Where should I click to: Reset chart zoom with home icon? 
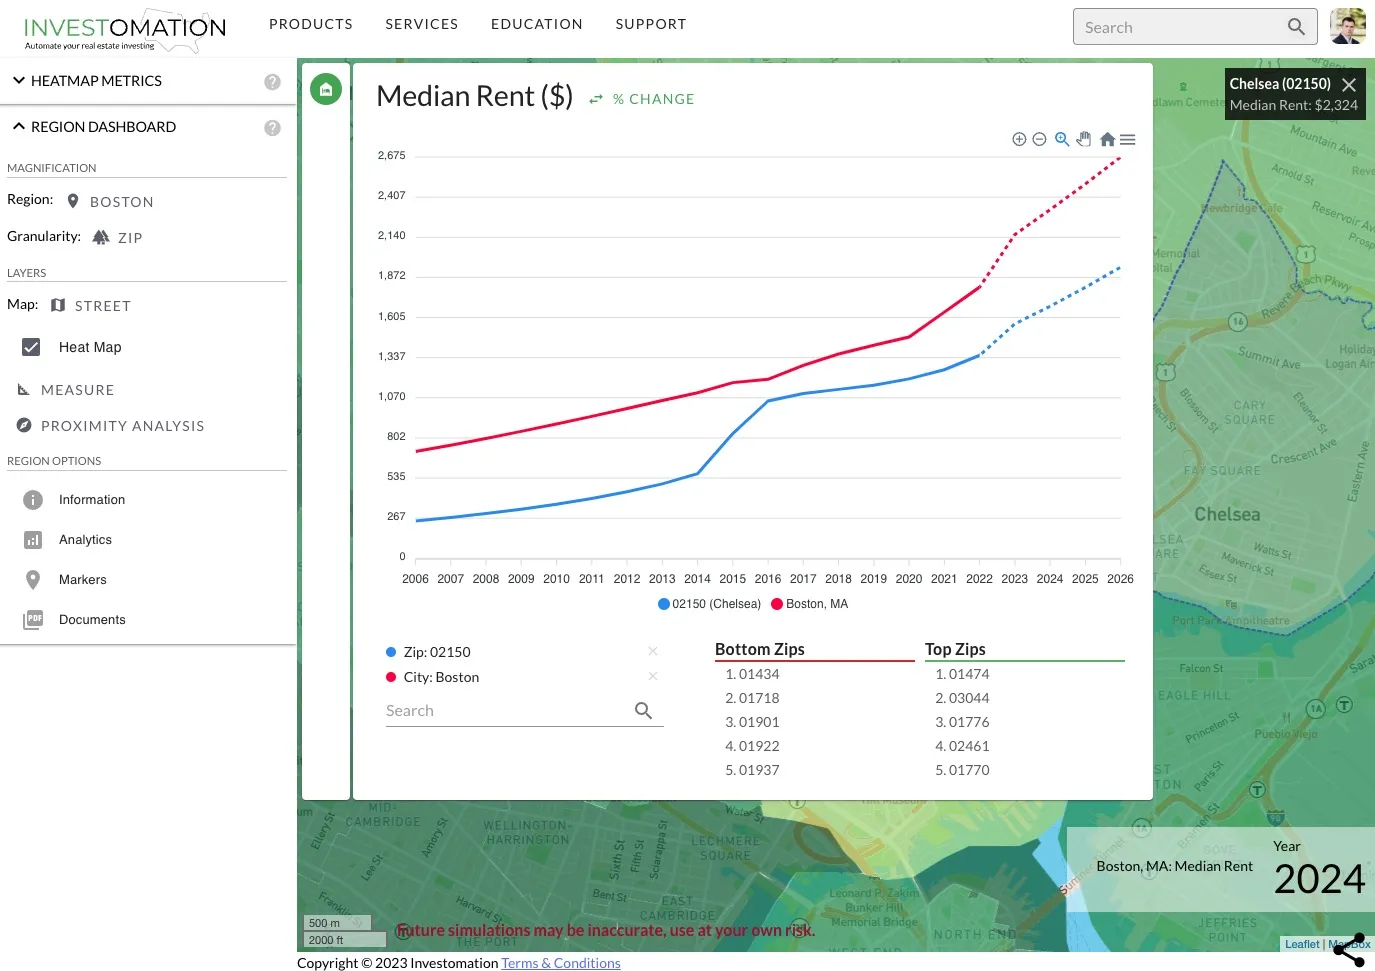pos(1107,139)
